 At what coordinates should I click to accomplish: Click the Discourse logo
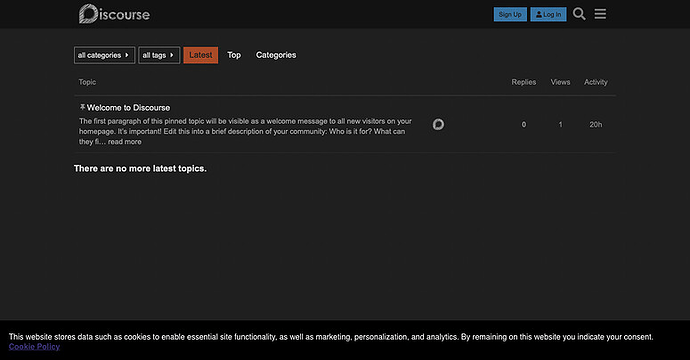click(114, 14)
